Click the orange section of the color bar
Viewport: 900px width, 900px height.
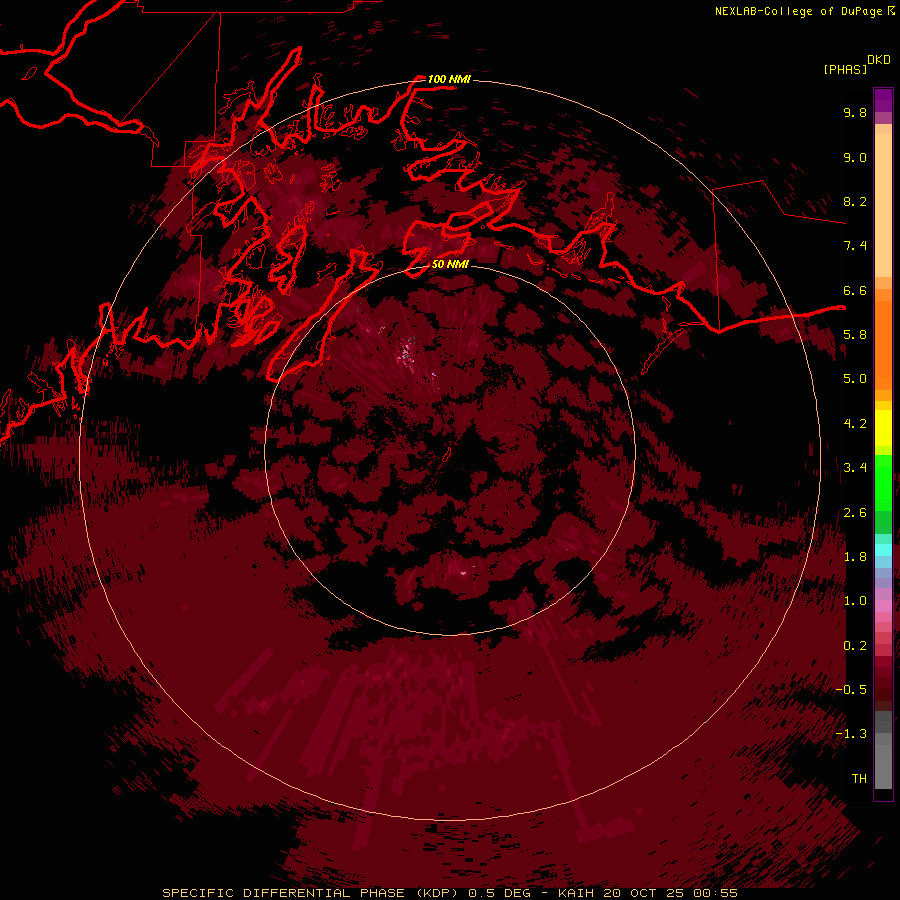pyautogui.click(x=883, y=344)
